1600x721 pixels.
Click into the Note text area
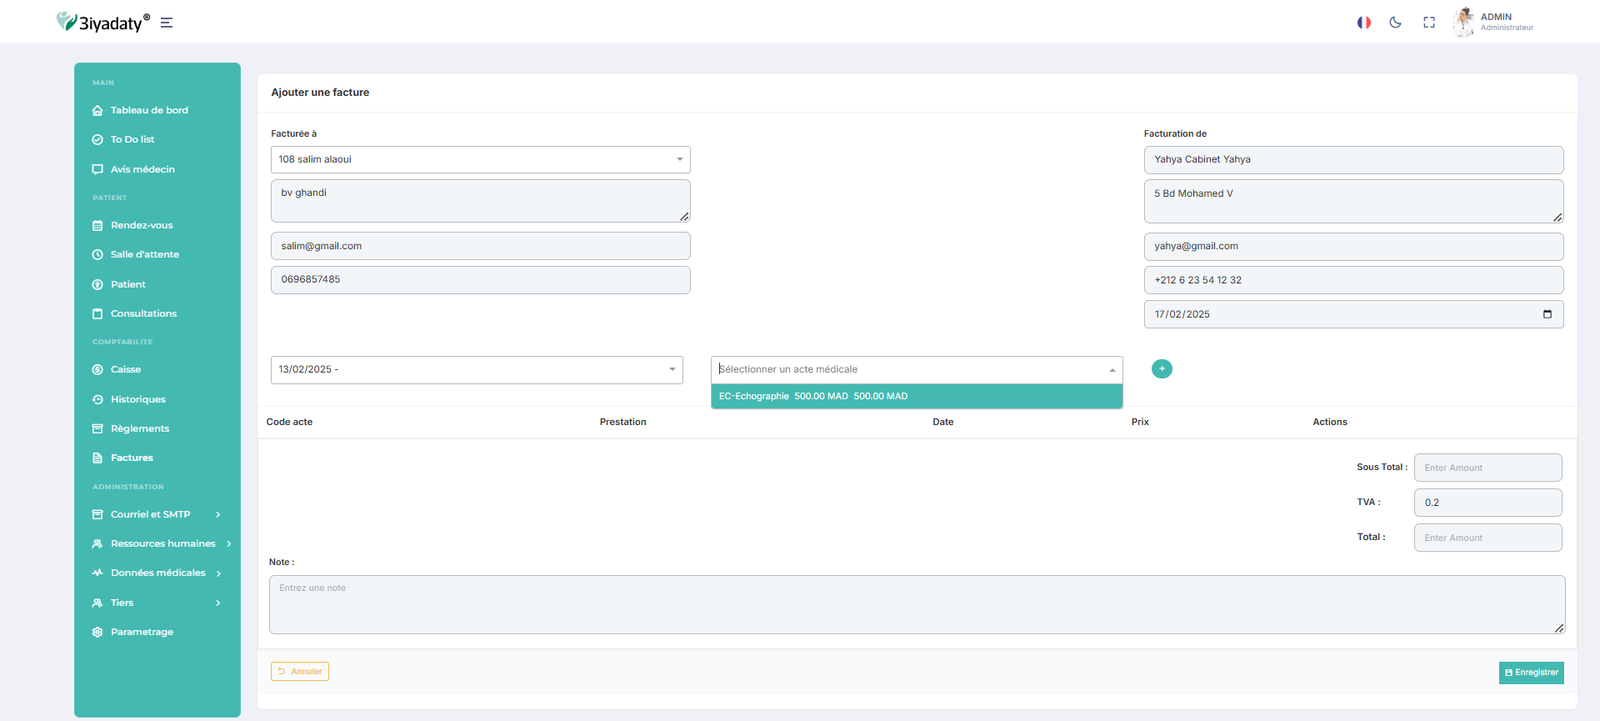(x=916, y=604)
